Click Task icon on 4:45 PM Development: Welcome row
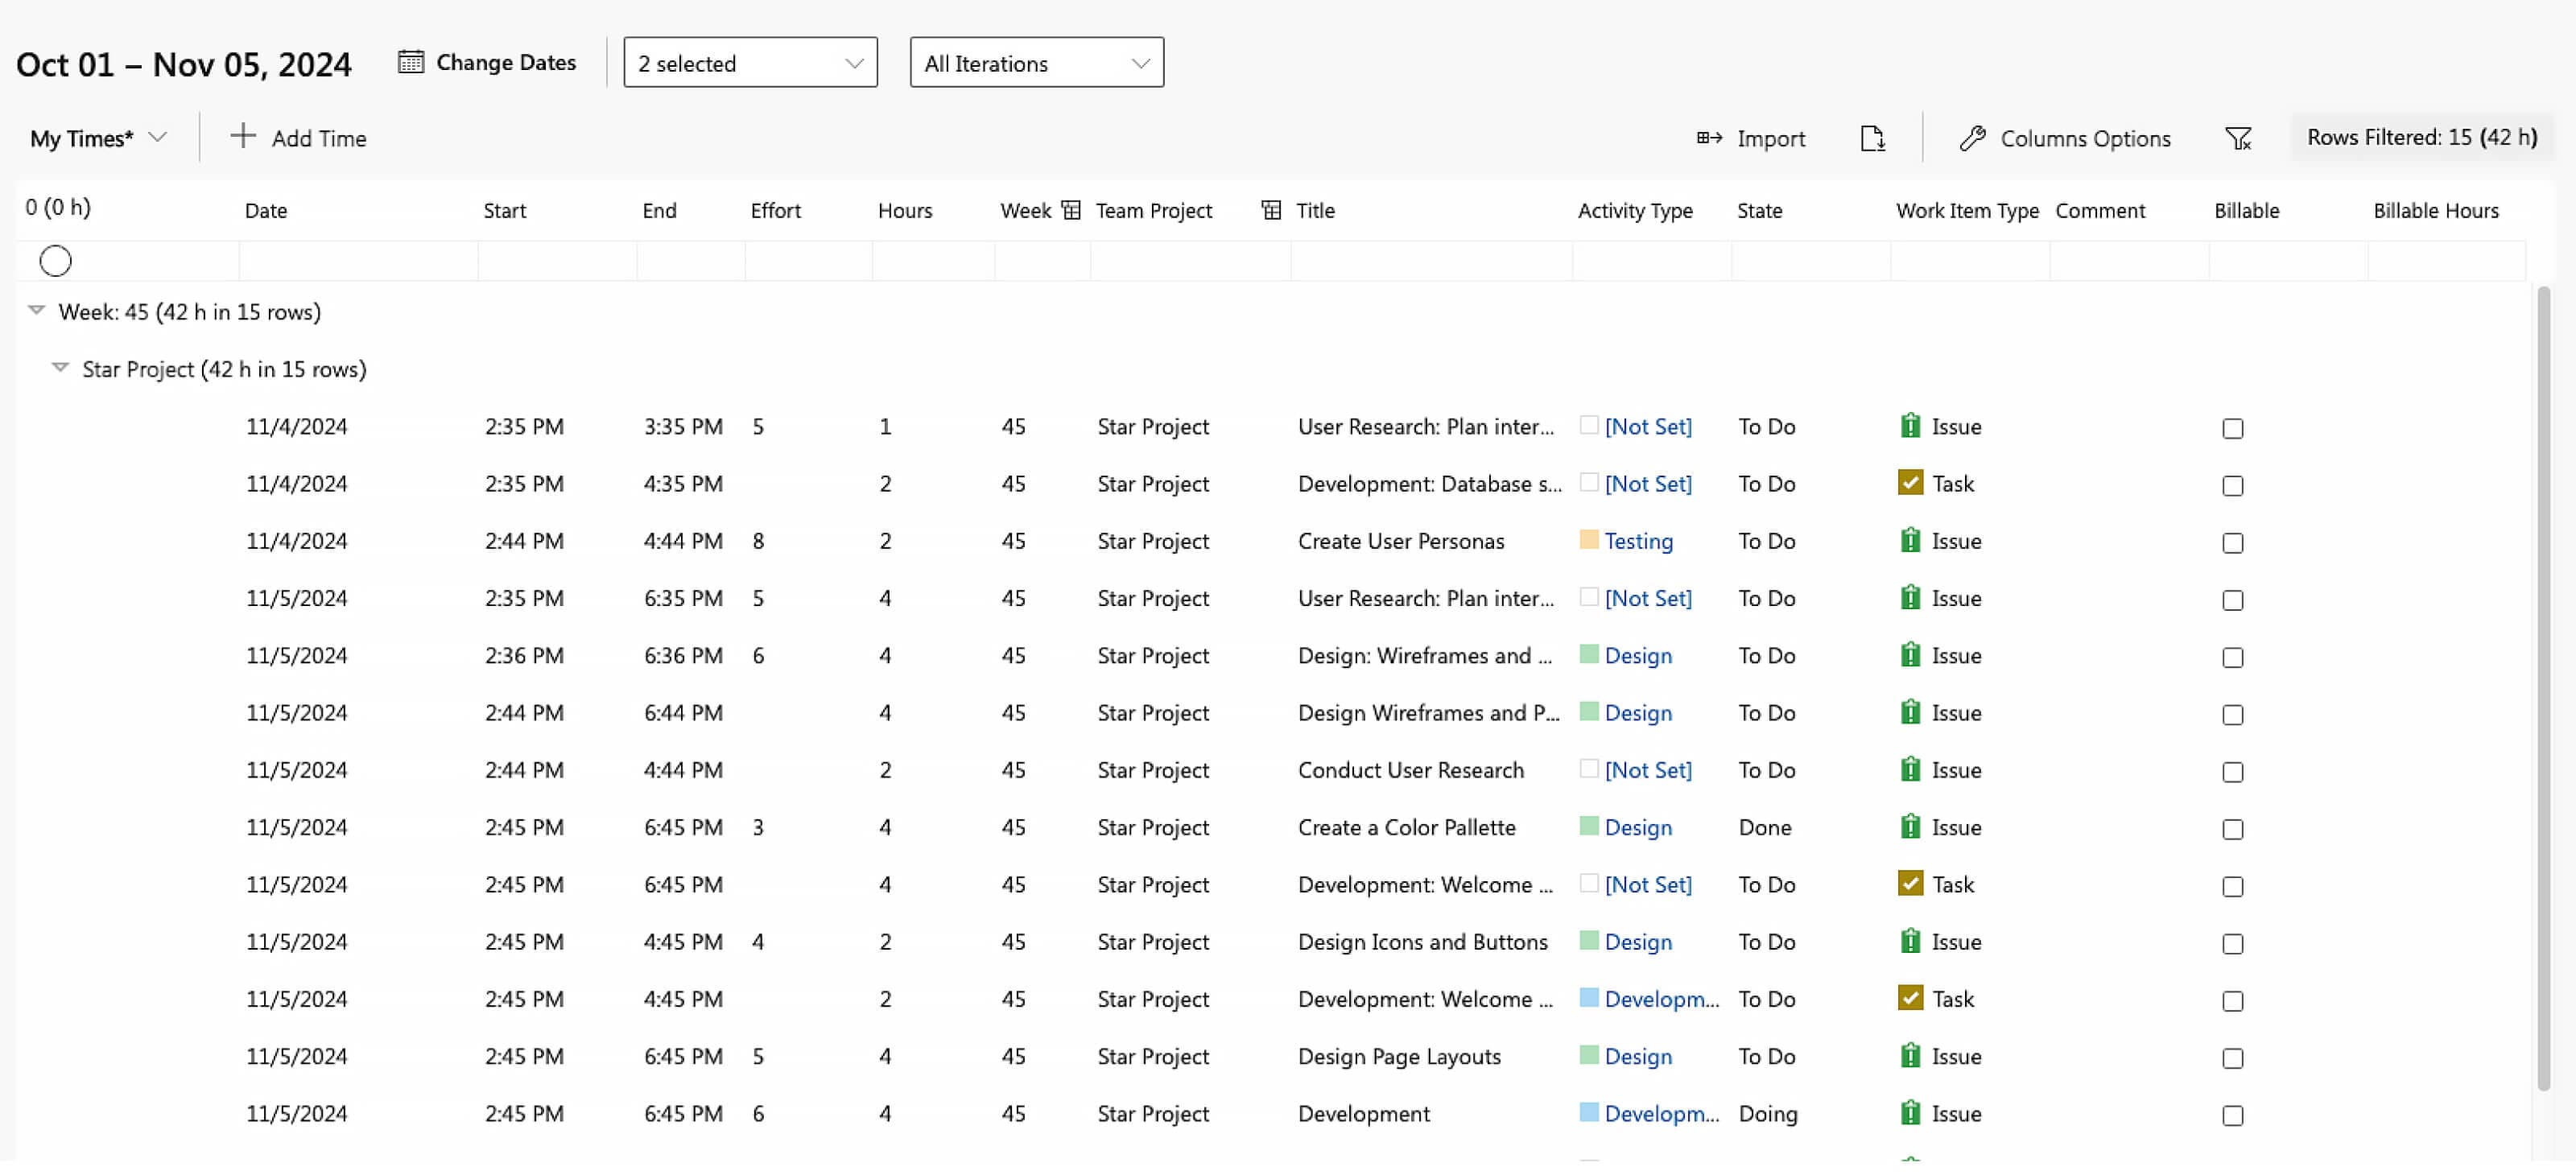2576x1175 pixels. 1910,998
